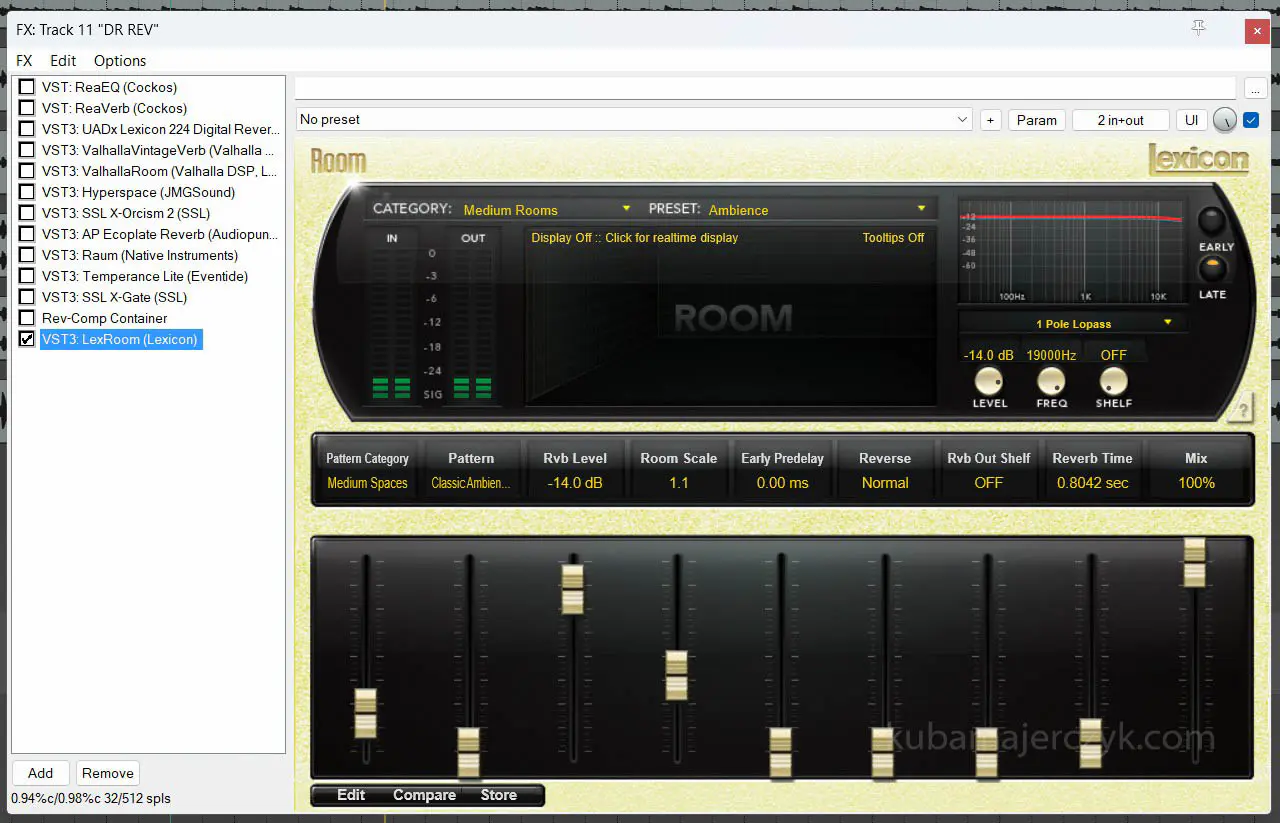The image size is (1280, 823).
Task: Click the SHELF knob
Action: pos(1113,381)
